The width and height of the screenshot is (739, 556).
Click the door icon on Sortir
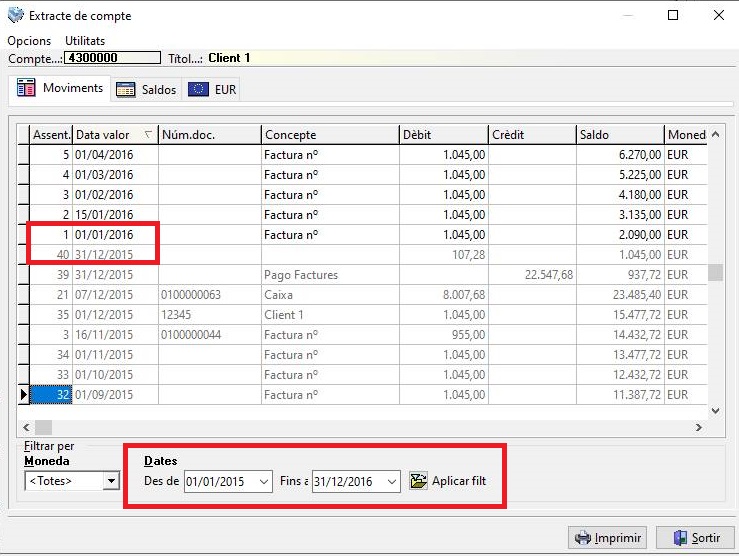(x=680, y=538)
